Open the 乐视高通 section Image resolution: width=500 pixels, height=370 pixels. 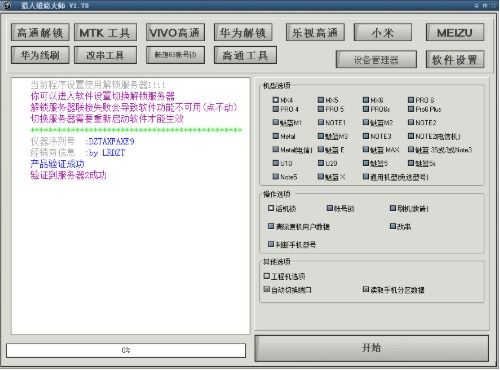(315, 32)
